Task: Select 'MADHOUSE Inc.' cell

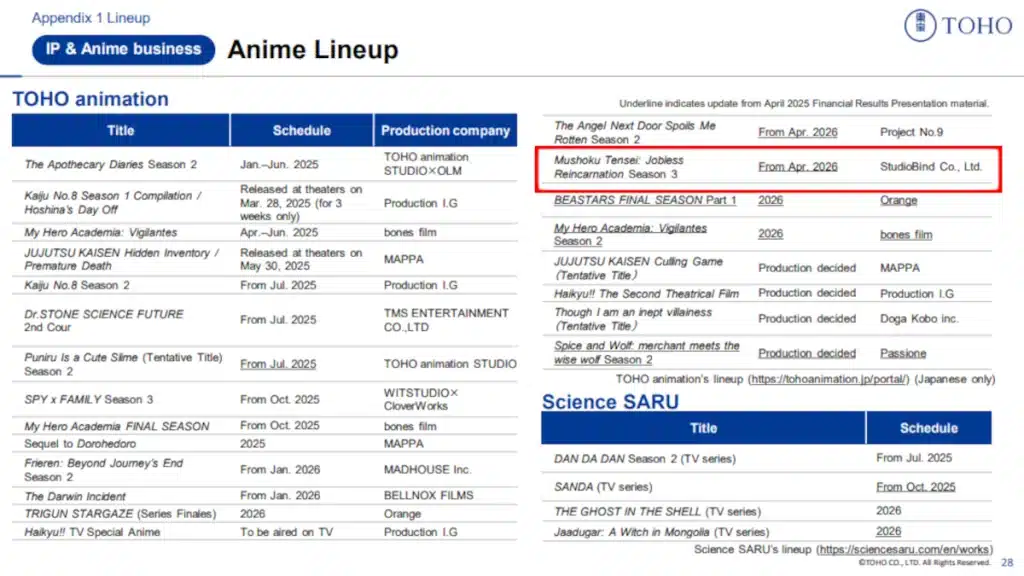Action: click(427, 470)
